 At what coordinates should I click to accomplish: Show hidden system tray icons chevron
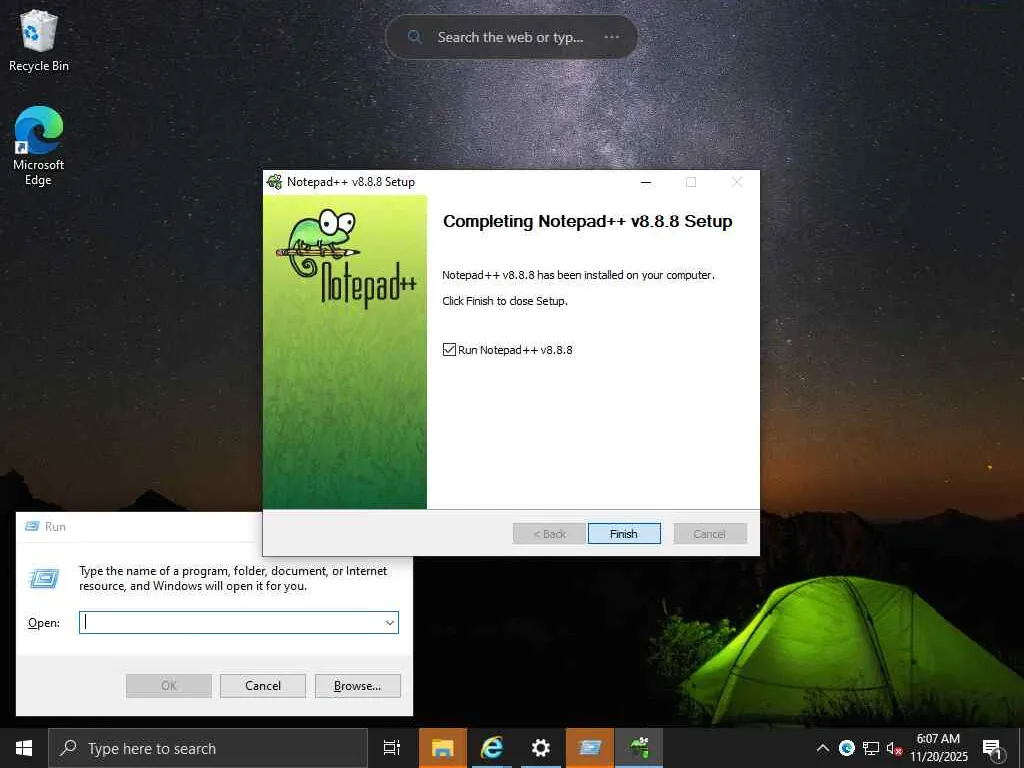[823, 748]
